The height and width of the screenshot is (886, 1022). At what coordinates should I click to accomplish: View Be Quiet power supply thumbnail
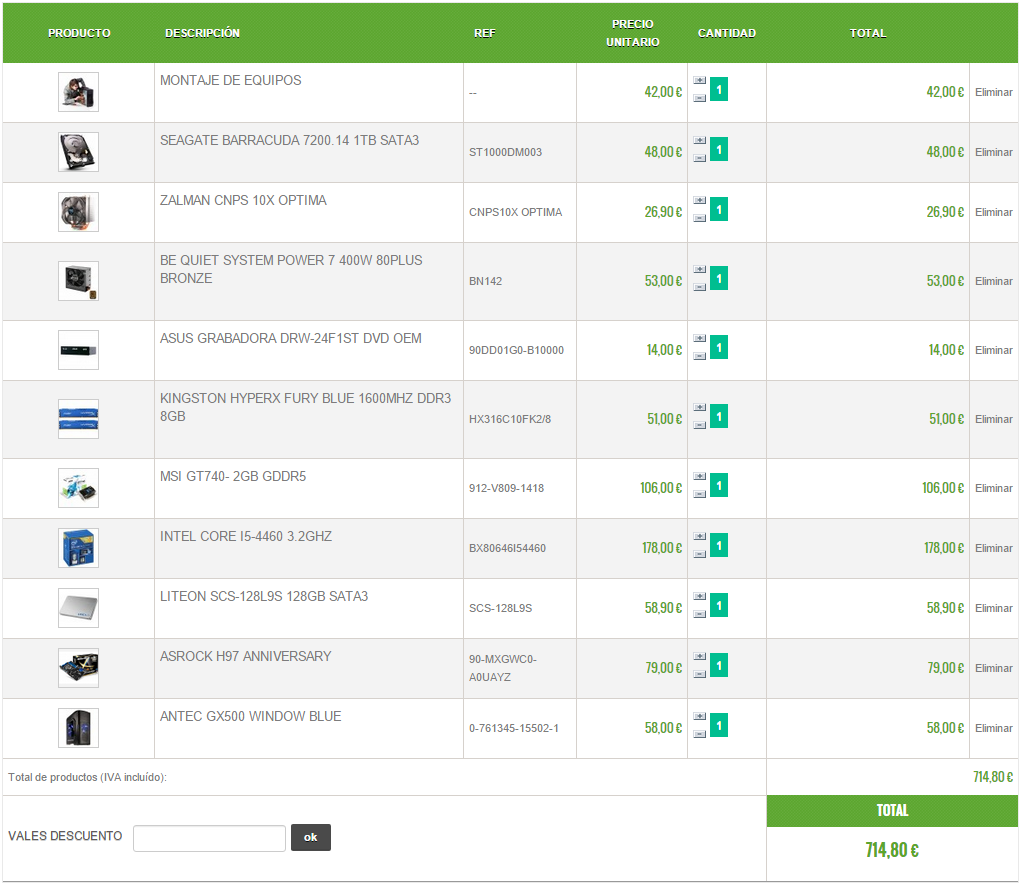[78, 281]
